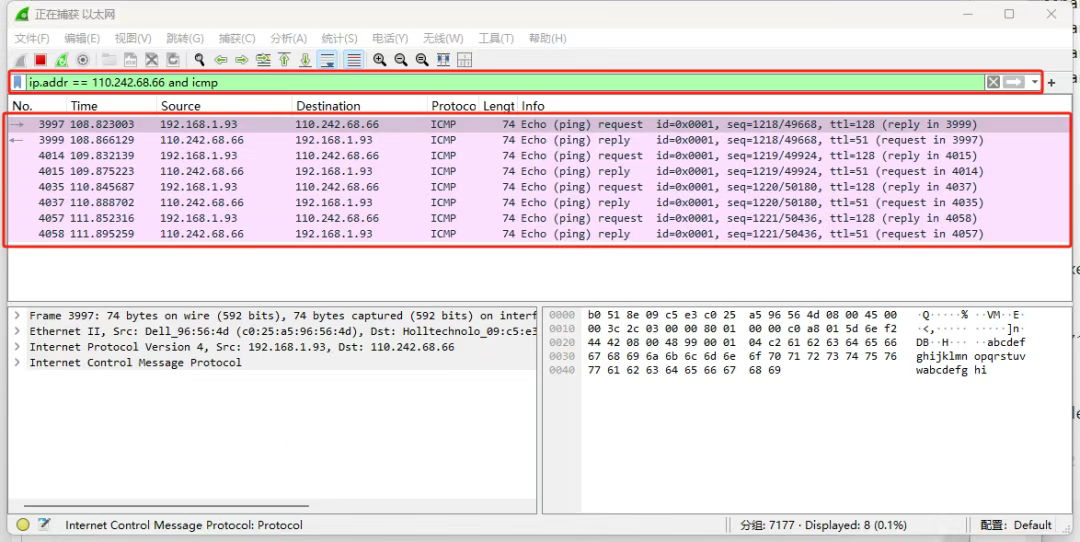Image resolution: width=1080 pixels, height=542 pixels.
Task: Expand Internet Control Message Protocol details
Action: tap(17, 363)
